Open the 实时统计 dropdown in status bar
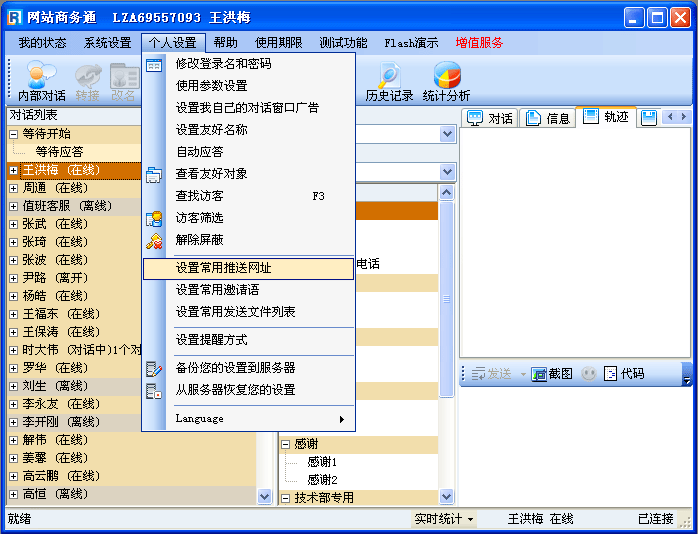This screenshot has height=534, width=698. coord(444,519)
